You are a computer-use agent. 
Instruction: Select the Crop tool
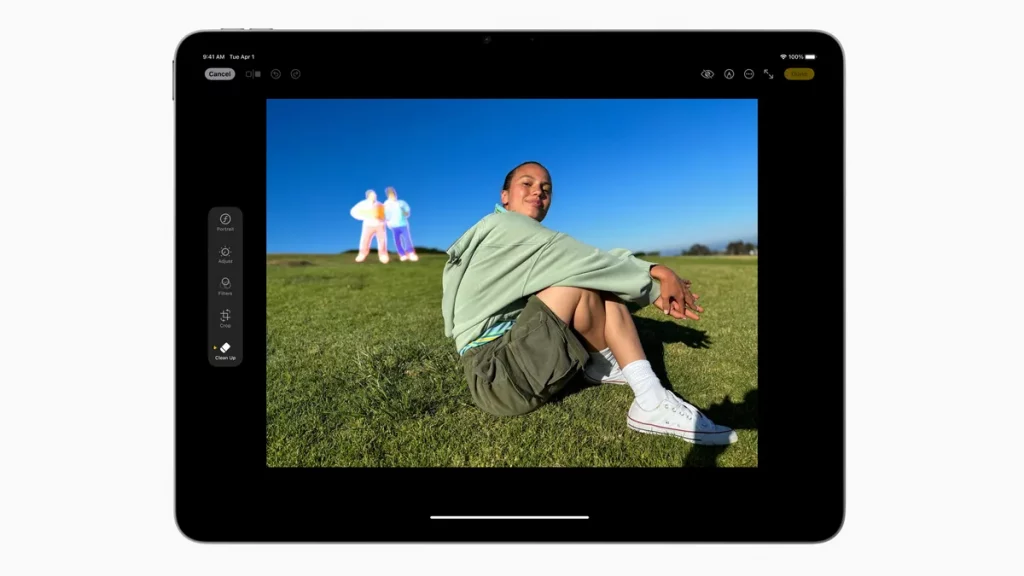[x=225, y=320]
